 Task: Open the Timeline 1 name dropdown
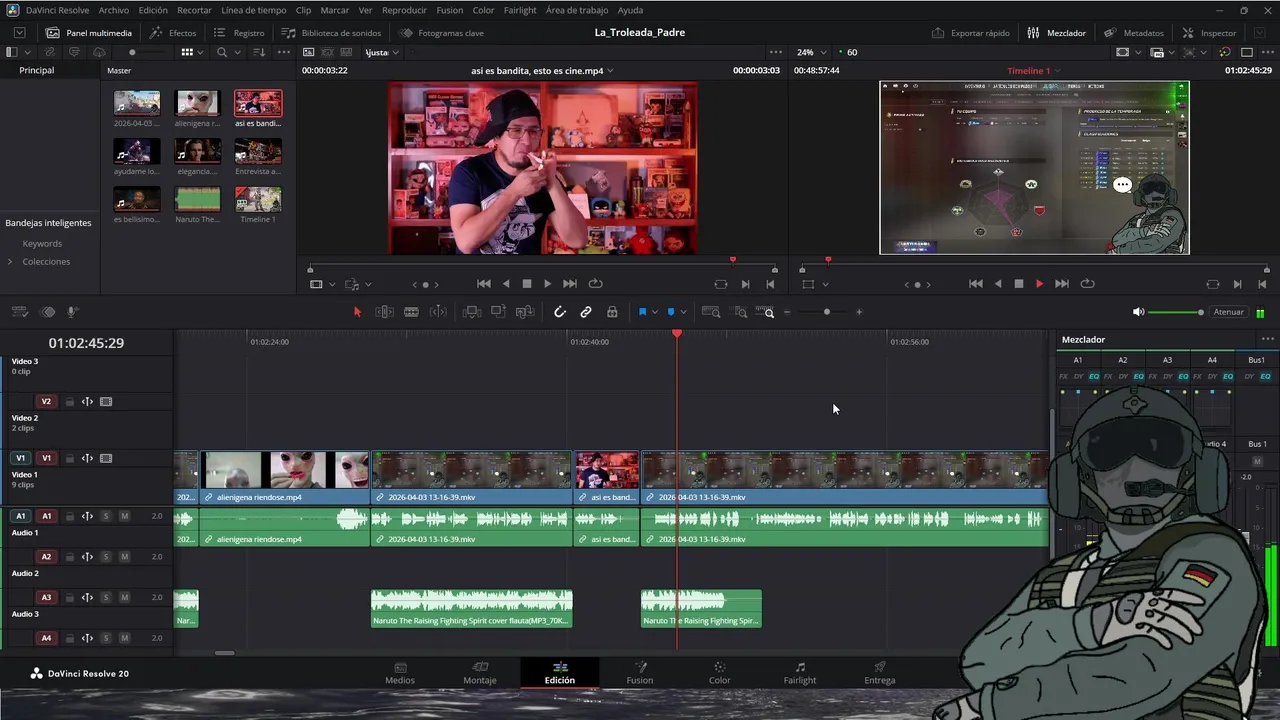click(x=1058, y=71)
